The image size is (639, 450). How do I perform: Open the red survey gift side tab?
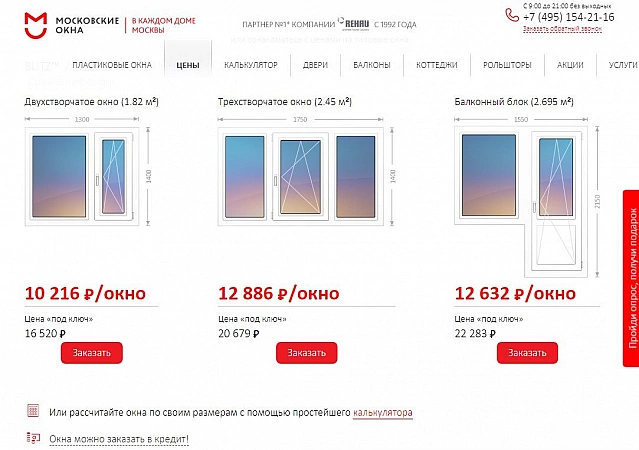(x=631, y=270)
